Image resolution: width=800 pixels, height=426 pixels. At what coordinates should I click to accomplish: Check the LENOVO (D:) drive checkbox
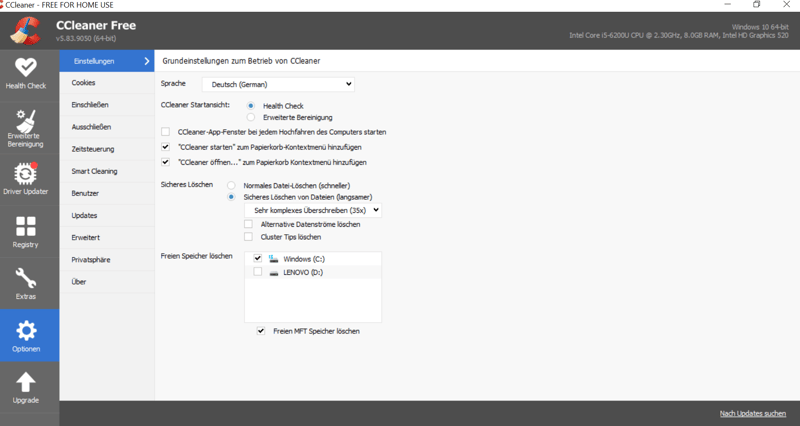click(258, 272)
